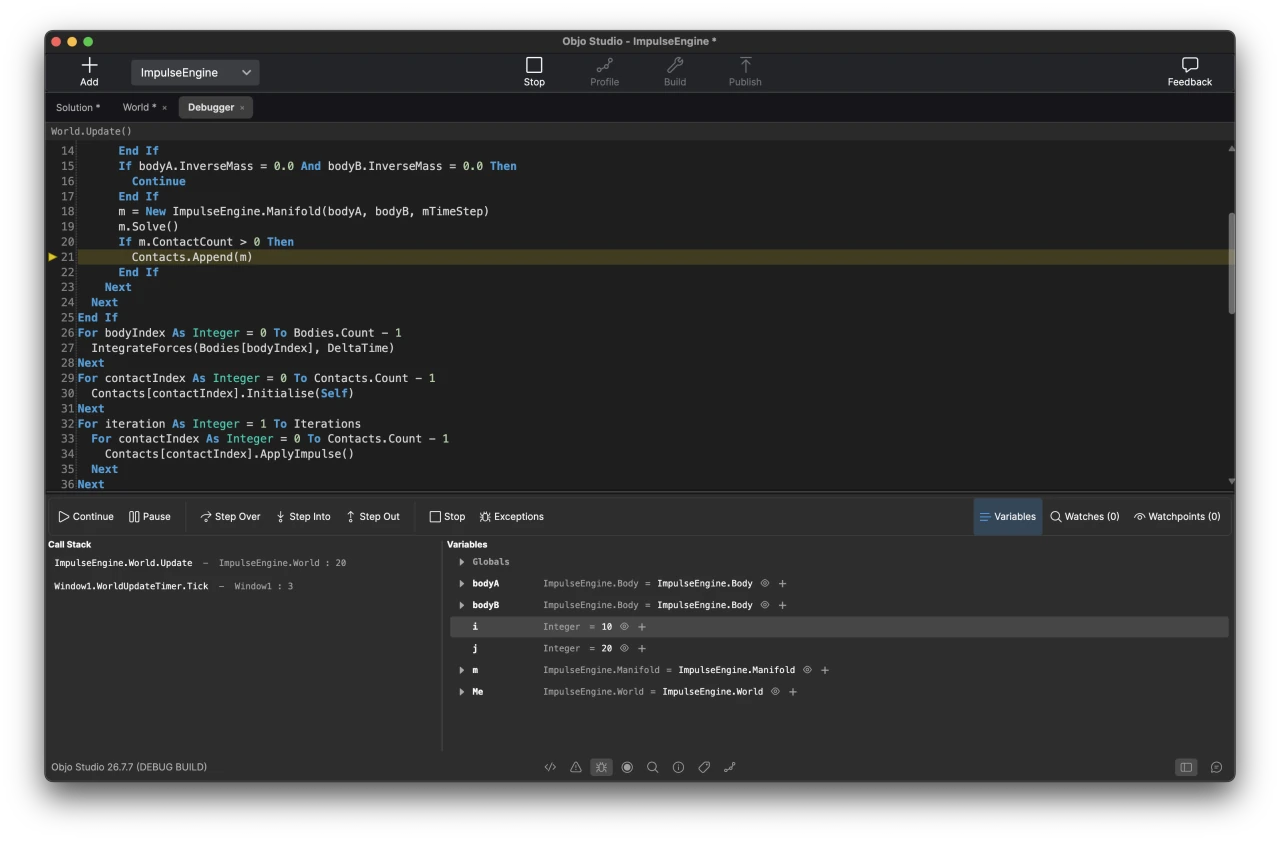Expand the Me World variable
This screenshot has width=1280, height=841.
[462, 692]
